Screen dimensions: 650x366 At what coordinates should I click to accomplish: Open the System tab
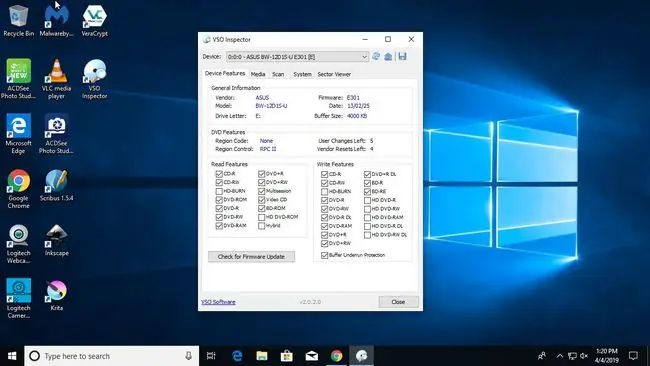302,74
